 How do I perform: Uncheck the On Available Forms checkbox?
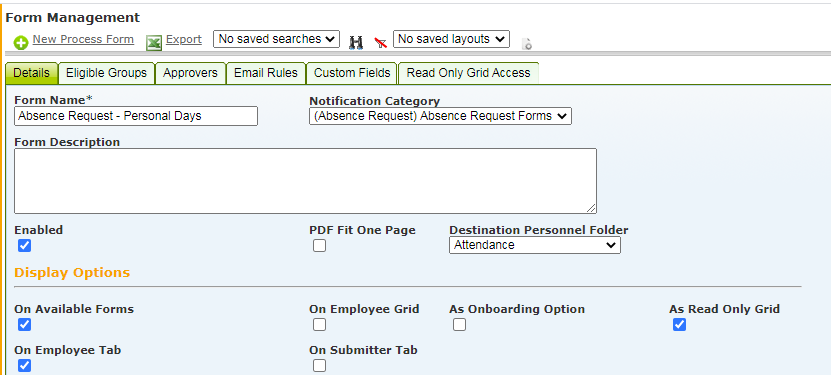pyautogui.click(x=24, y=325)
